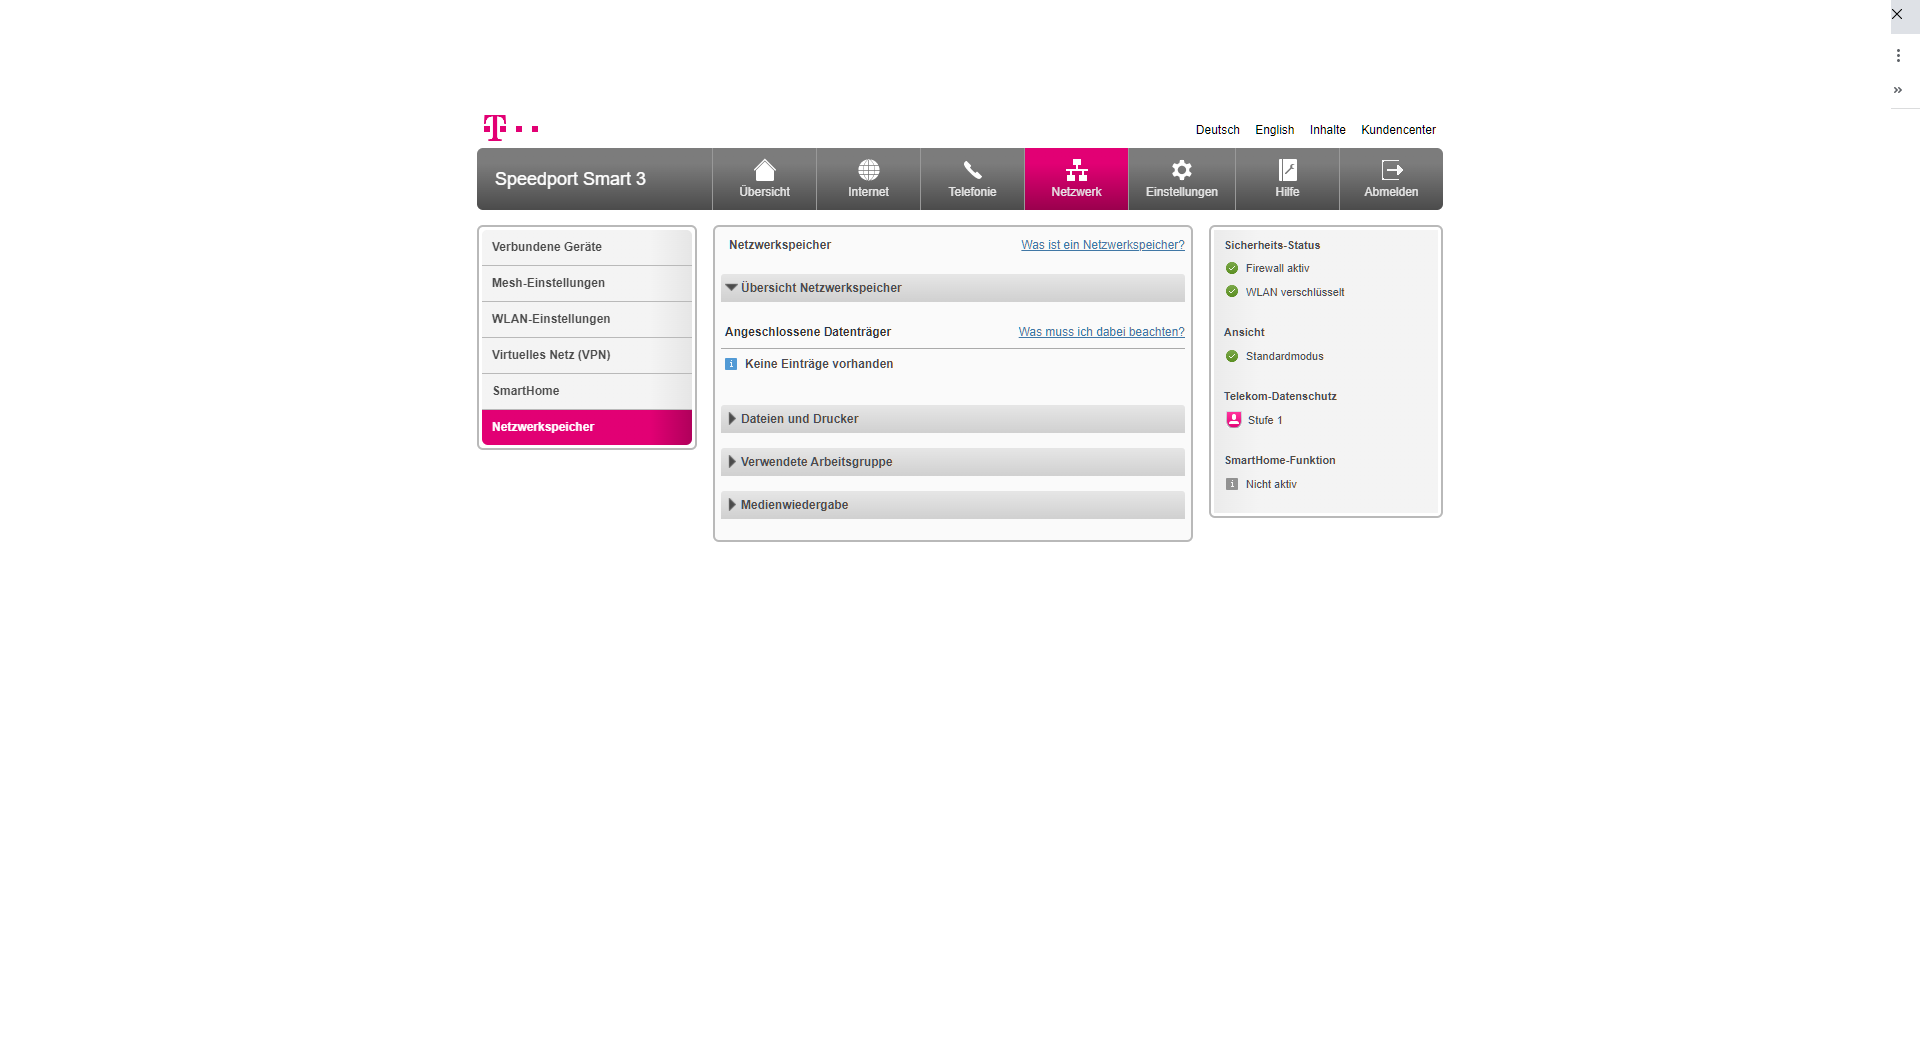Open Mesh-Einstellungen in the sidebar

pyautogui.click(x=587, y=283)
